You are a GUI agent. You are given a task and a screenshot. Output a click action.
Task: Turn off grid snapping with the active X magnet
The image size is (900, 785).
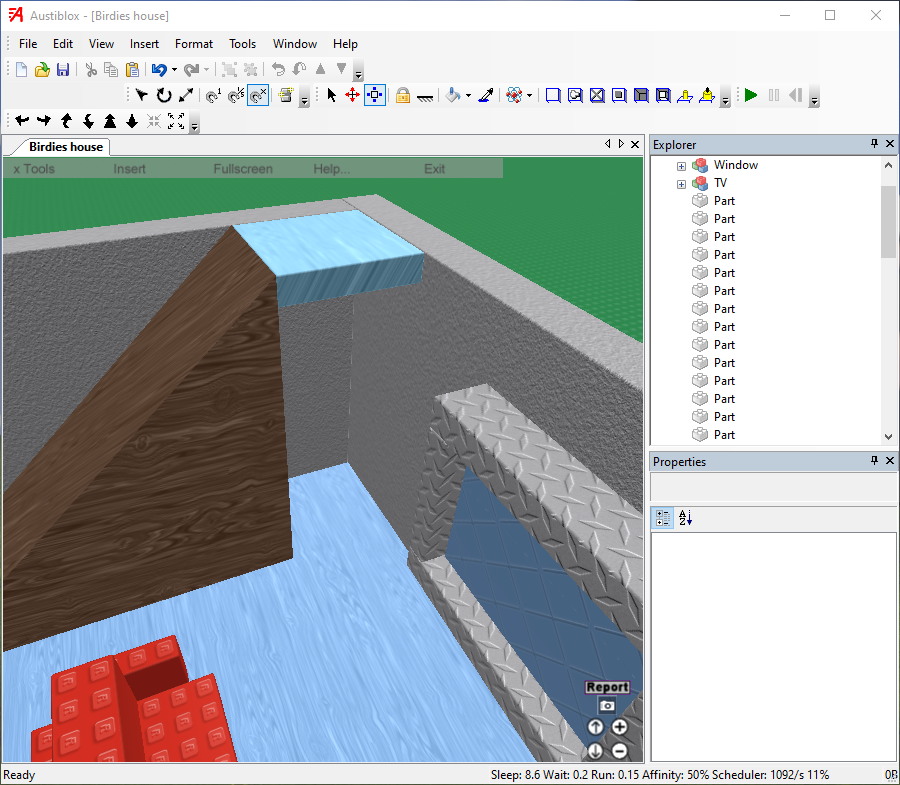(258, 95)
